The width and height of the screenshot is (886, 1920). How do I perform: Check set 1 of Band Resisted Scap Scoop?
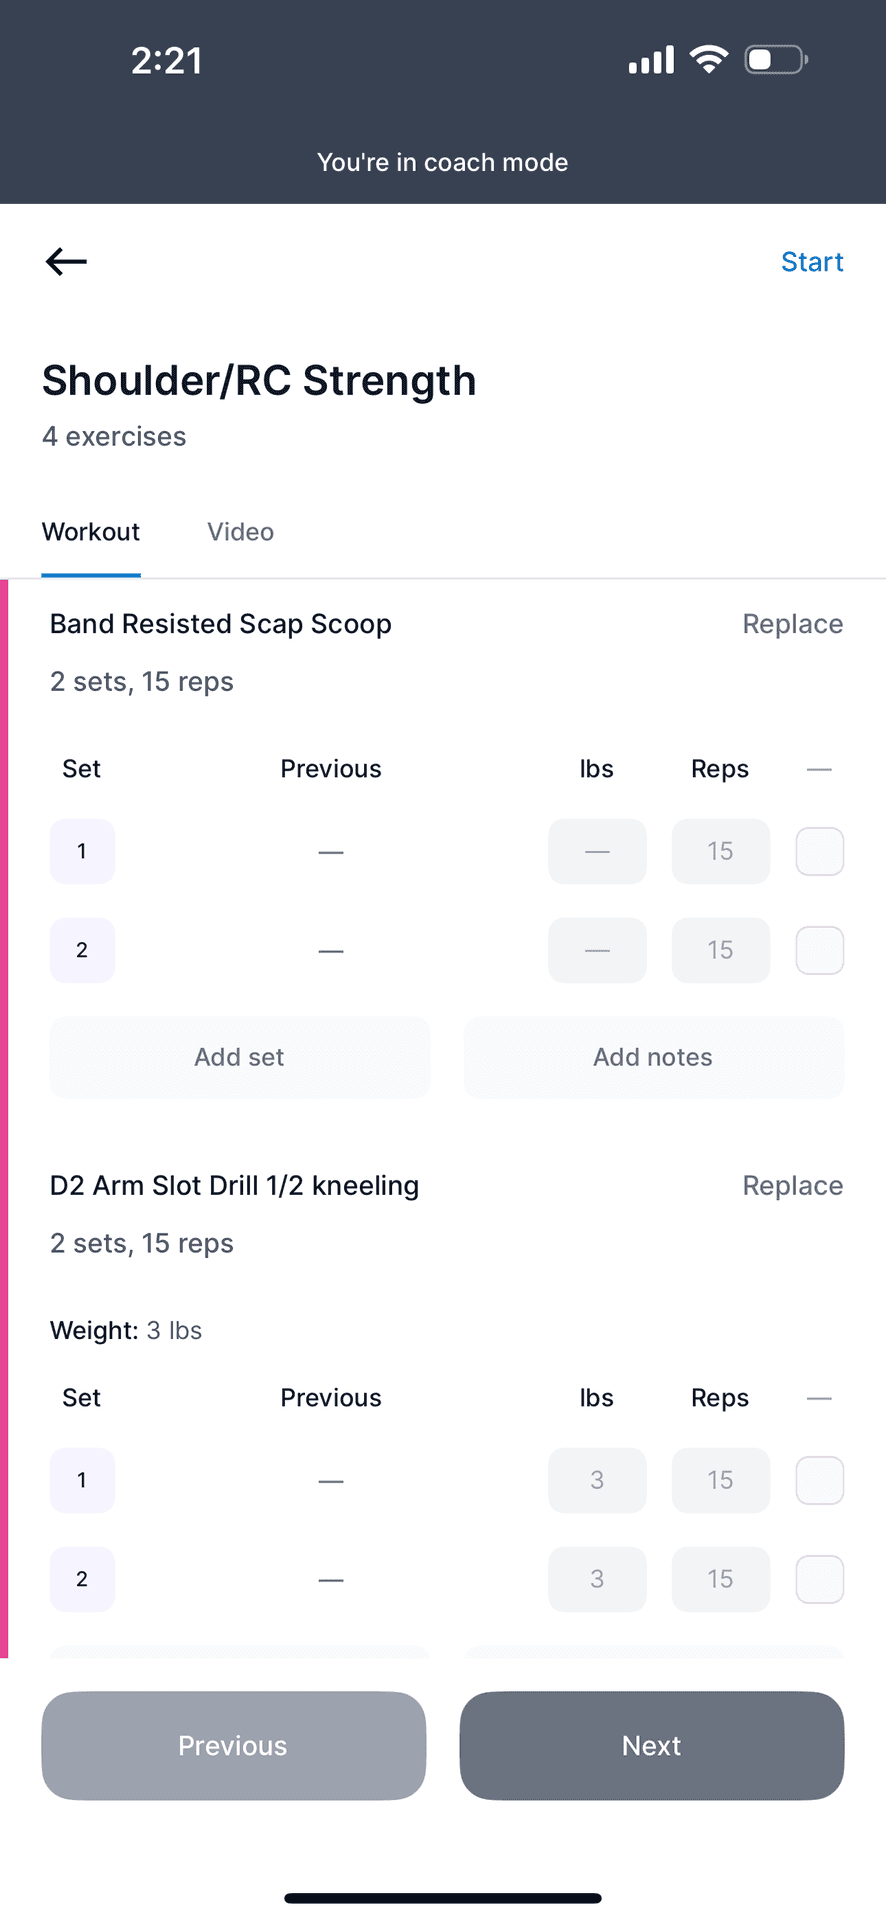[819, 852]
